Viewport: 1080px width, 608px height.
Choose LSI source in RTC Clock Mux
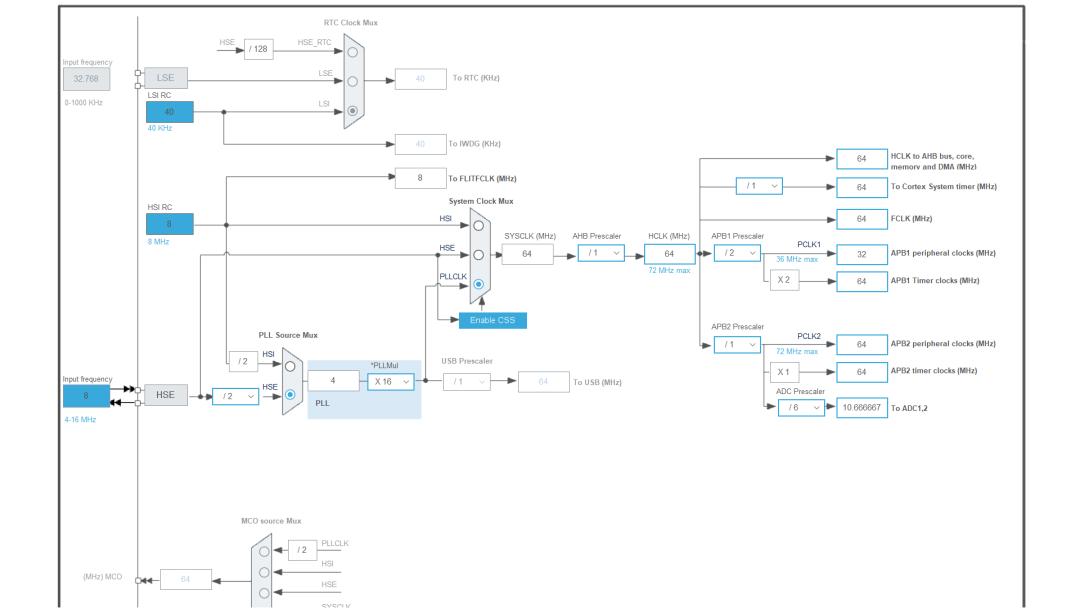point(352,111)
